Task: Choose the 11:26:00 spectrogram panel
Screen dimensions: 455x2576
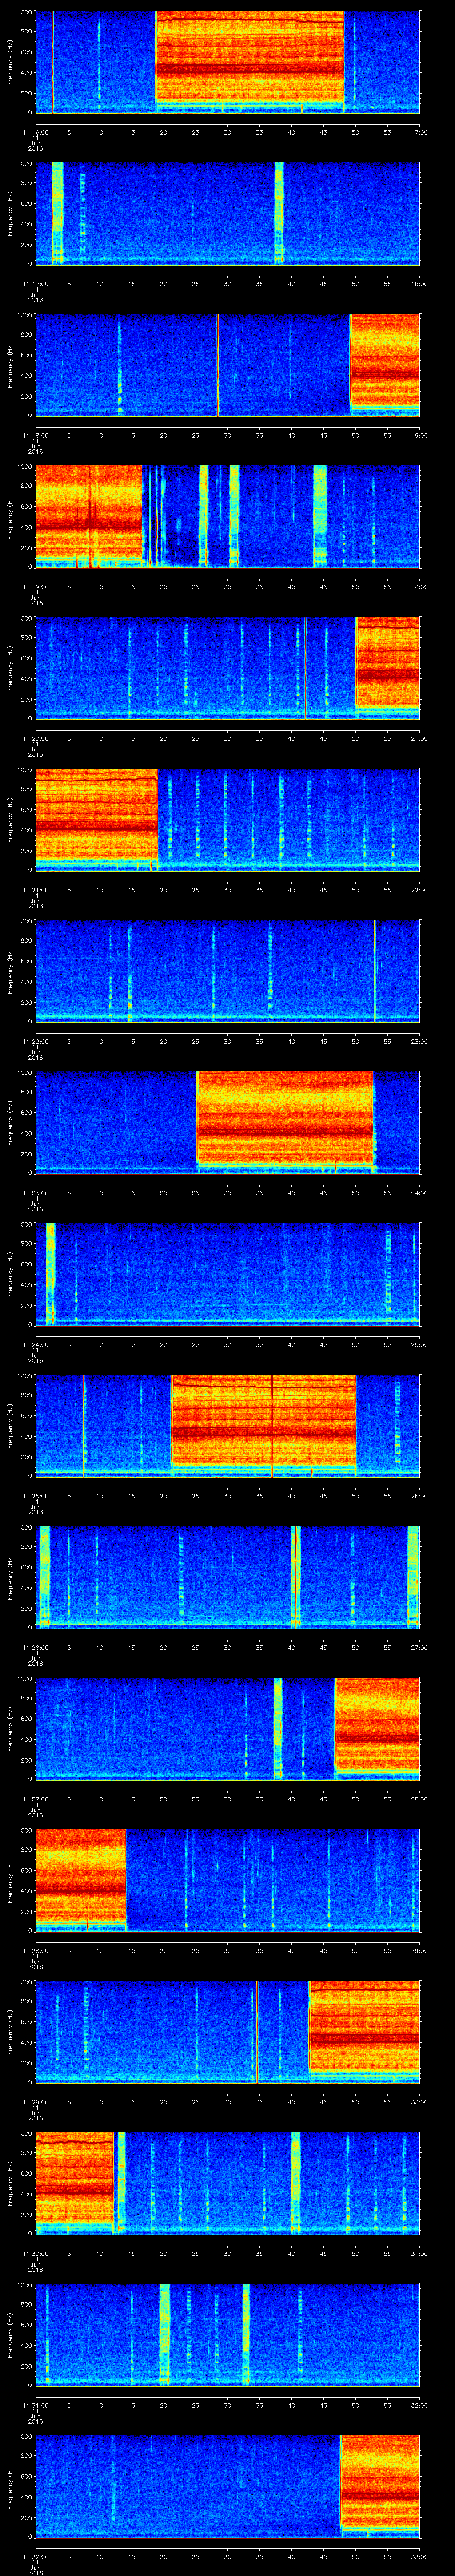Action: coord(227,1577)
